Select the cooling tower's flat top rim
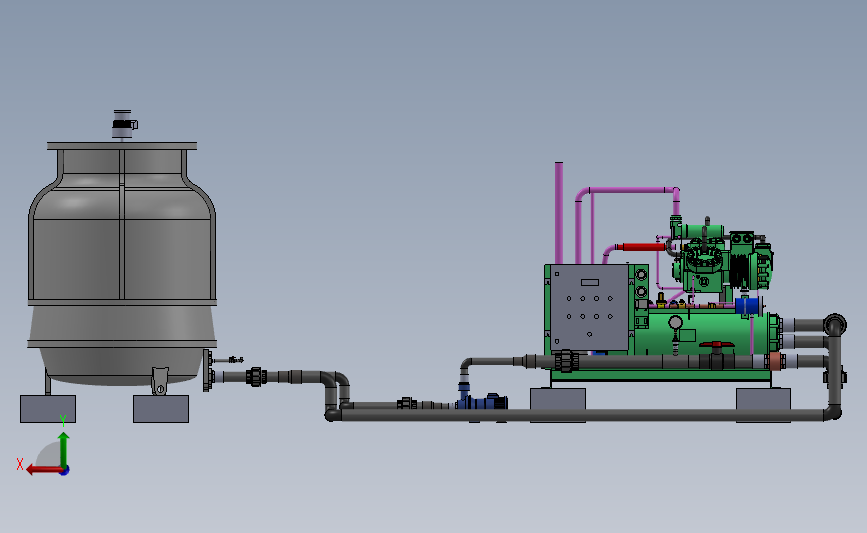This screenshot has height=533, width=867. click(x=122, y=146)
